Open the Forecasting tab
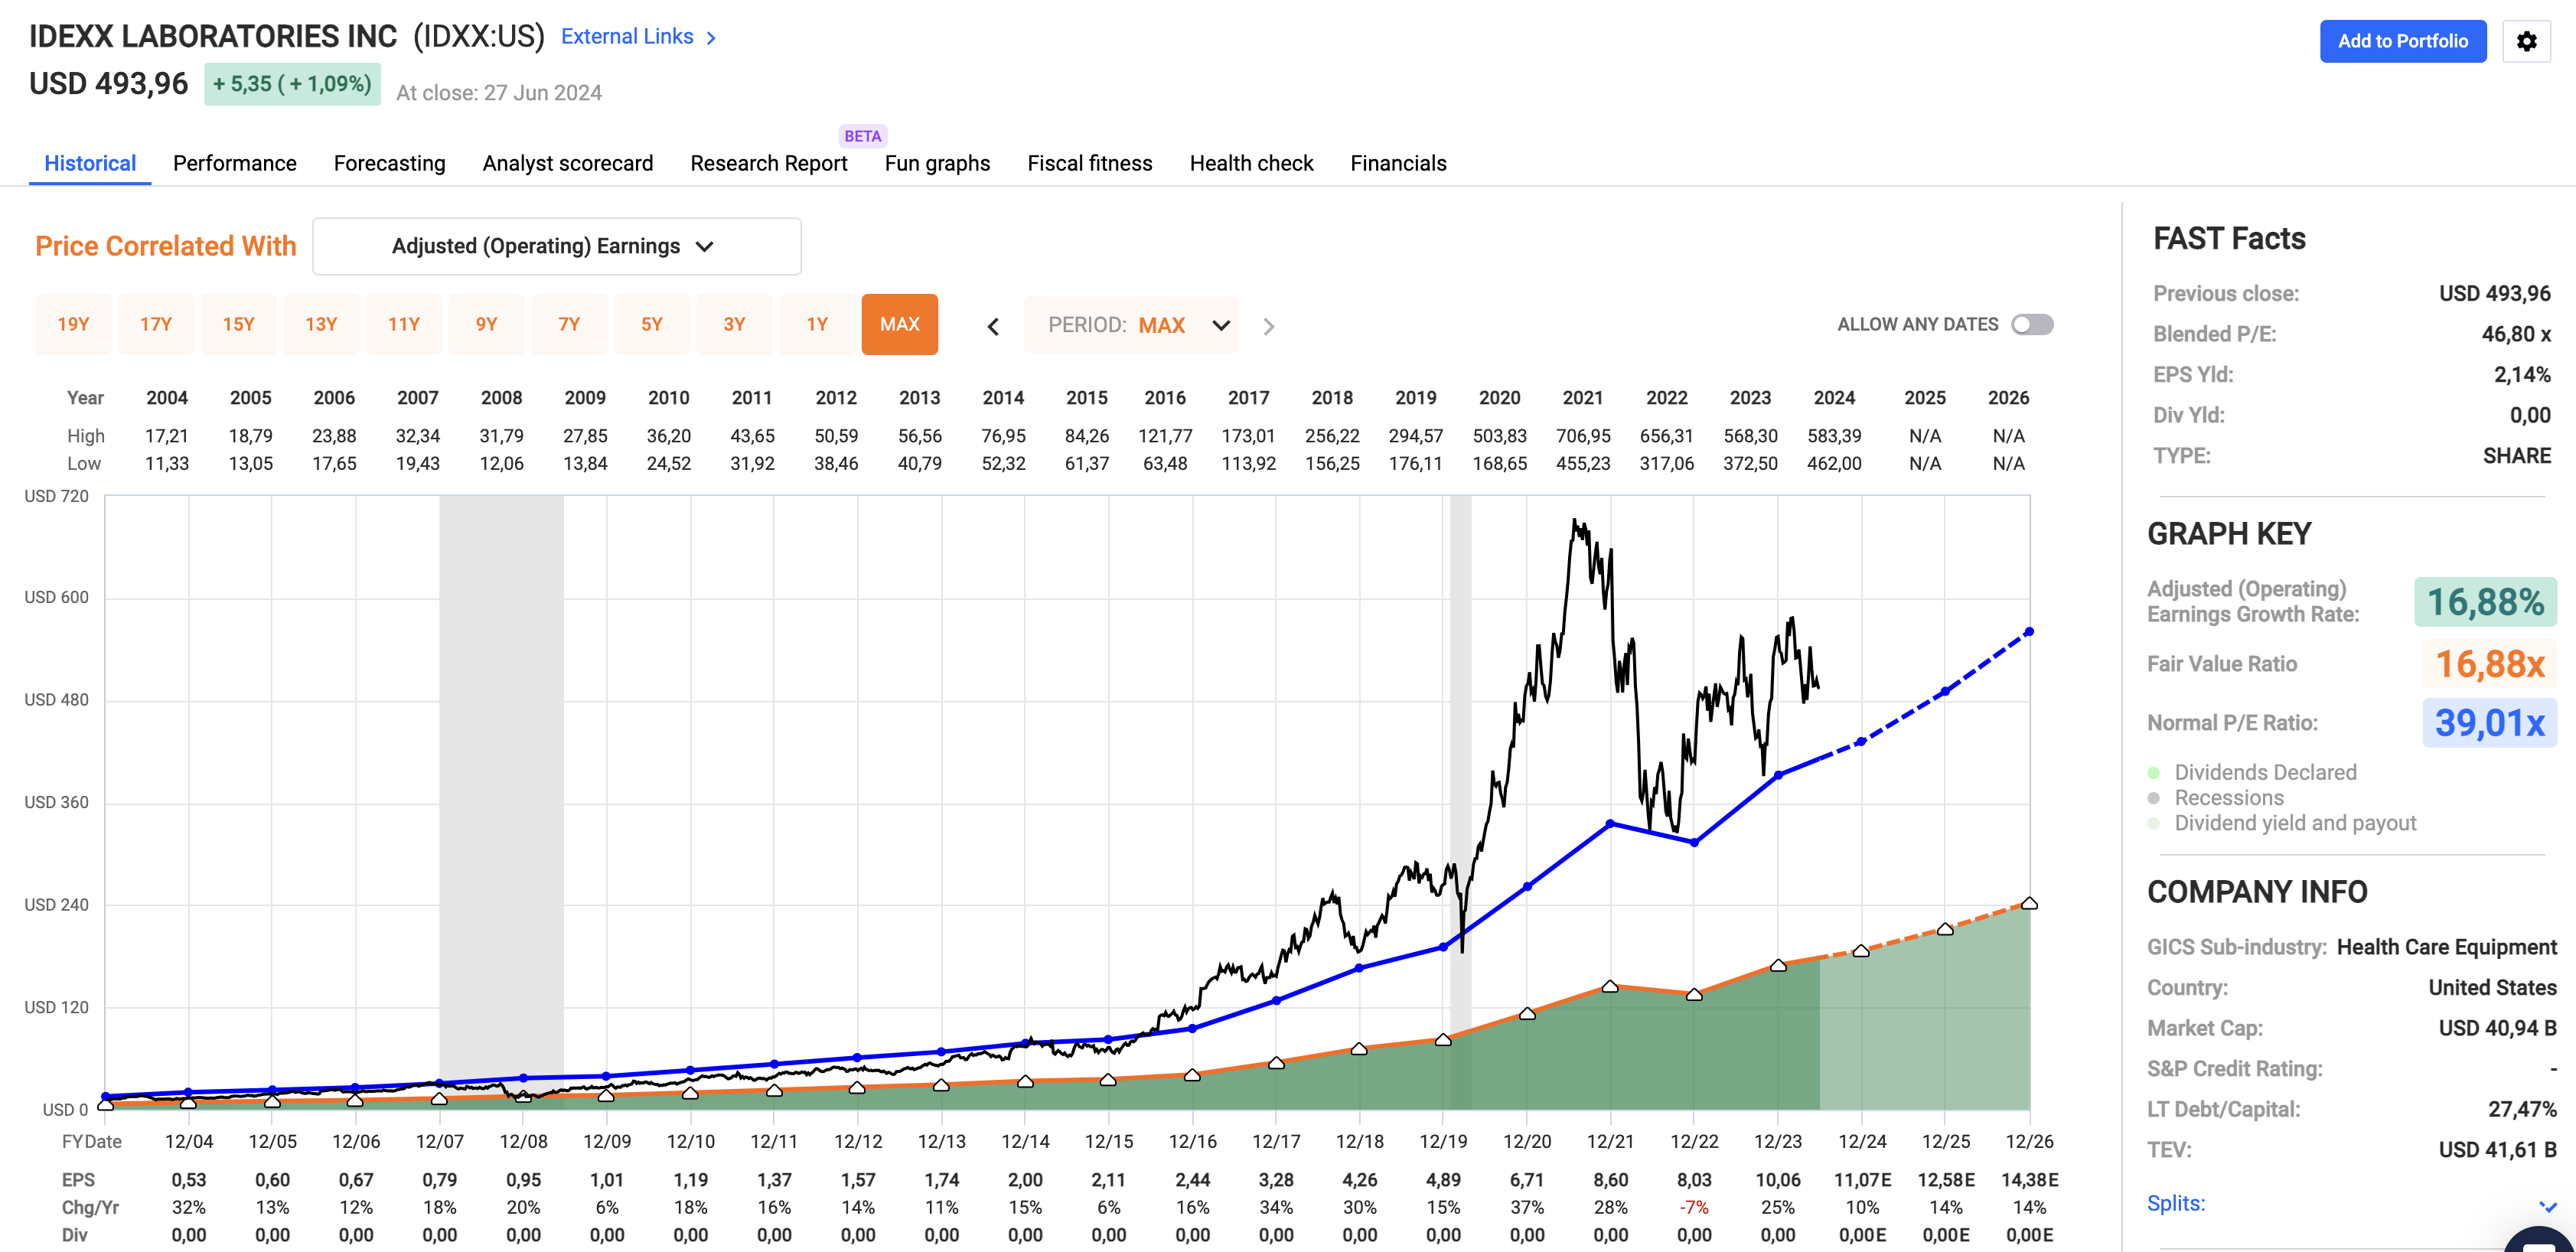 point(390,163)
